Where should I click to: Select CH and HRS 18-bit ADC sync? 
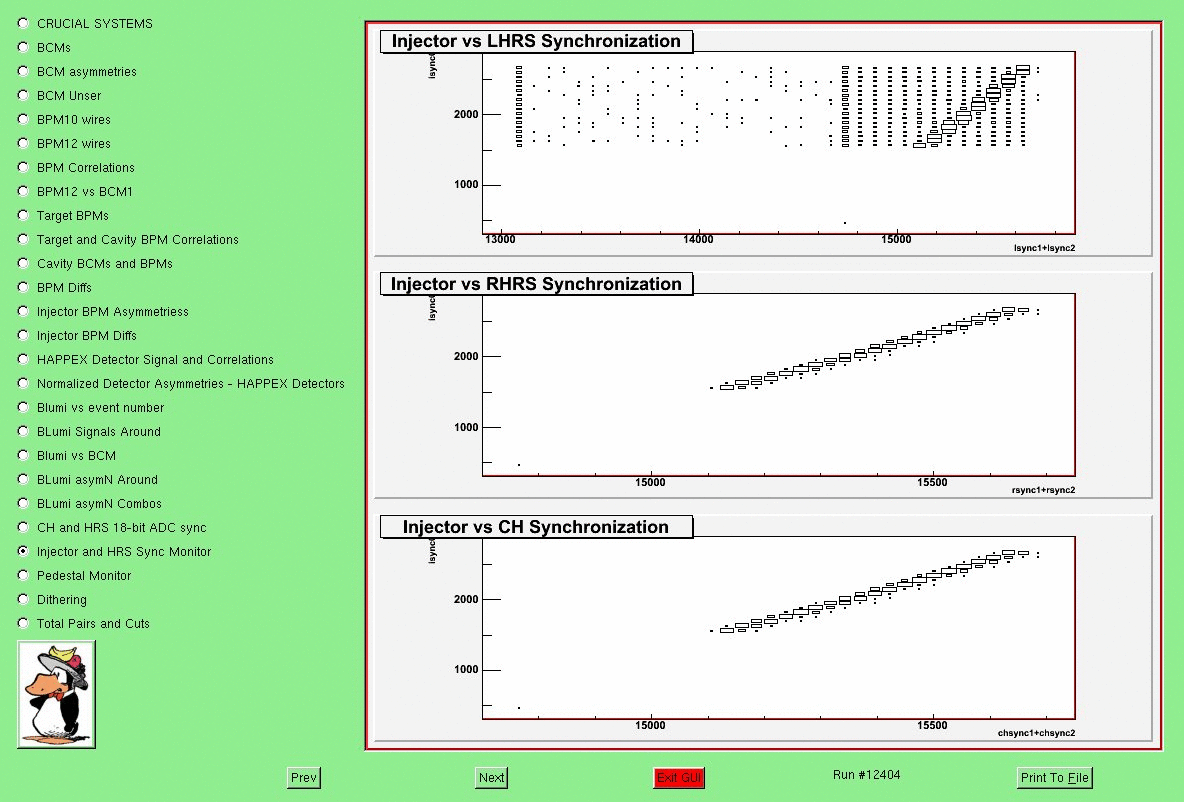(23, 527)
